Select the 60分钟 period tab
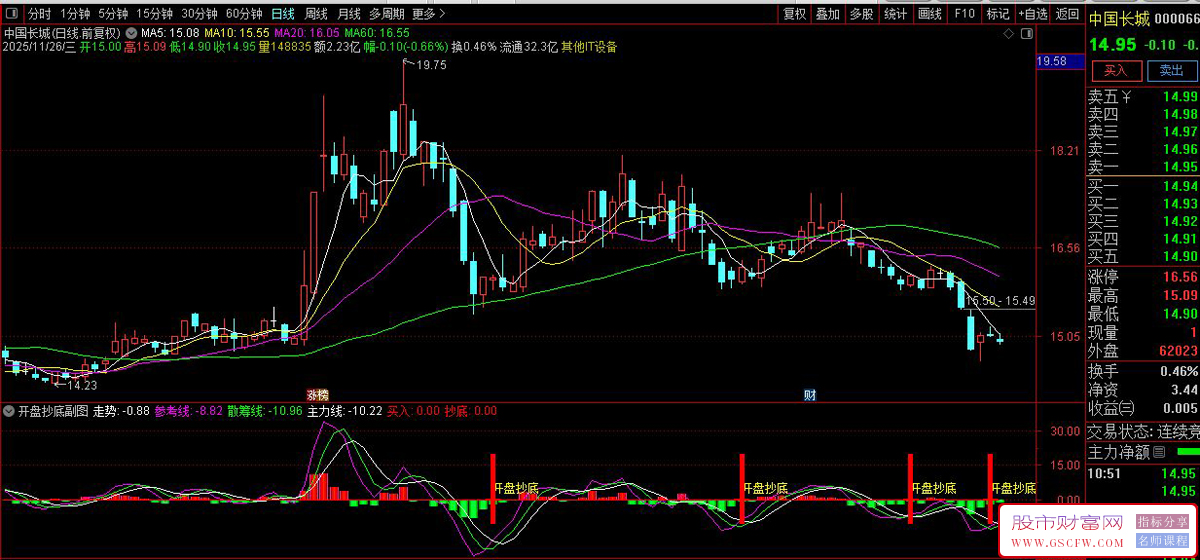 tap(243, 14)
